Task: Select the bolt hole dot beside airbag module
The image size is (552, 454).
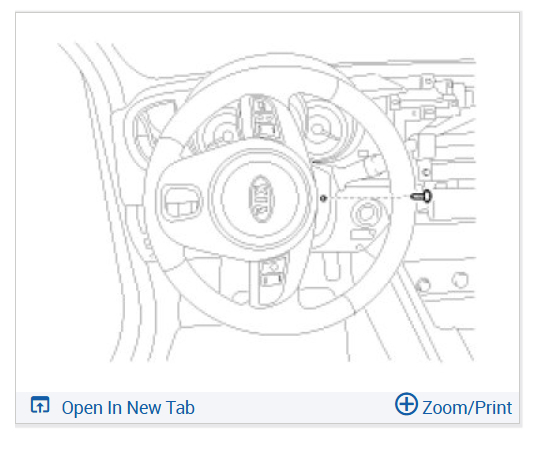Action: point(323,198)
